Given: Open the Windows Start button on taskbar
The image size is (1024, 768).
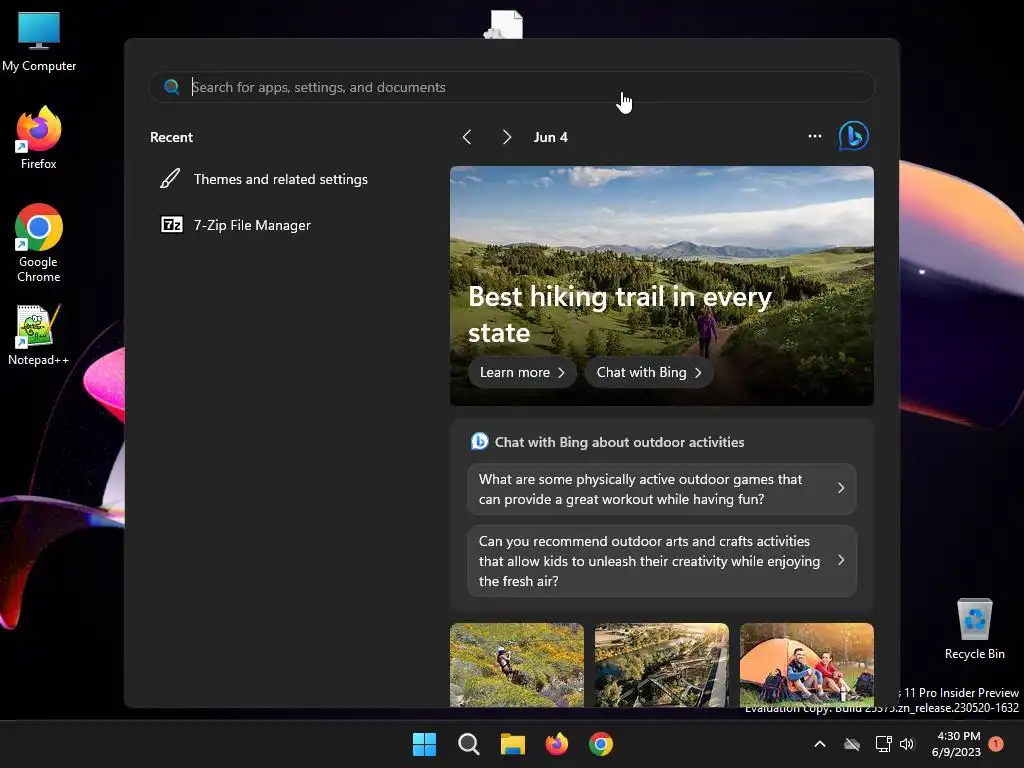Looking at the screenshot, I should tap(424, 744).
